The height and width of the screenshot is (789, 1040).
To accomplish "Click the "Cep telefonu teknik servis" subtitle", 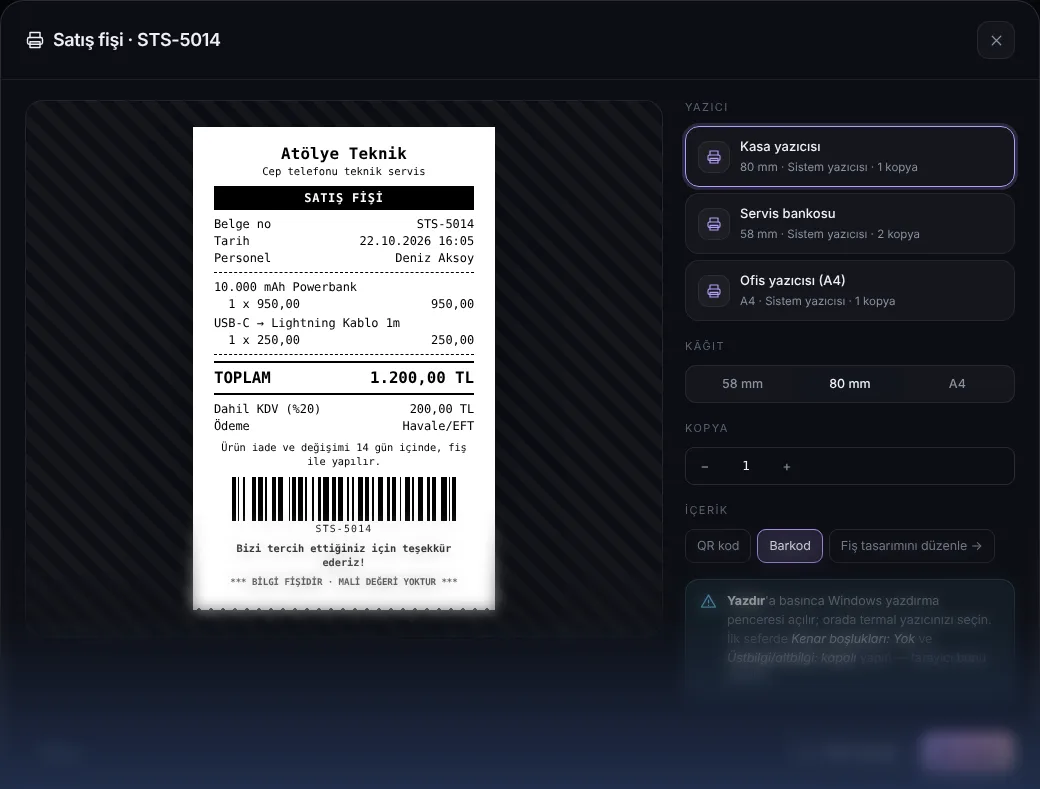I will (344, 172).
